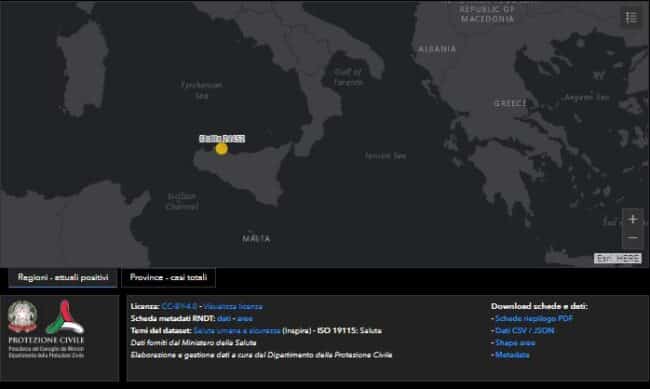Image resolution: width=650 pixels, height=389 pixels.
Task: Open Salute umana e sicurezza link
Action: [x=237, y=331]
